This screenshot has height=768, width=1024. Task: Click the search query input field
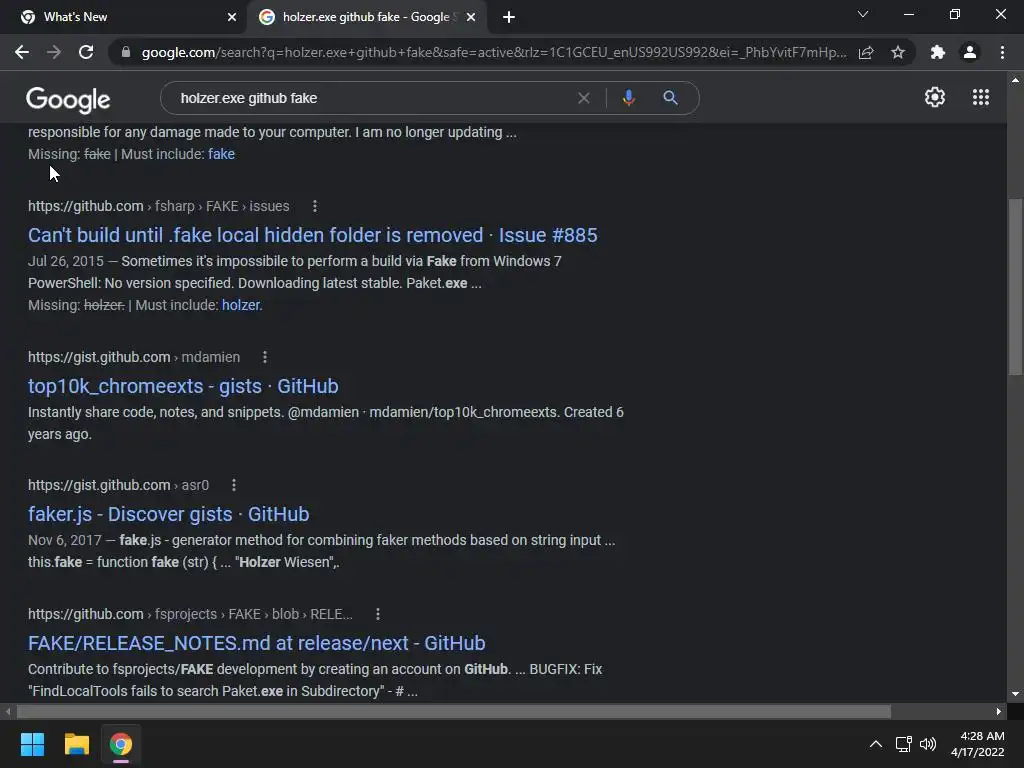pyautogui.click(x=372, y=98)
